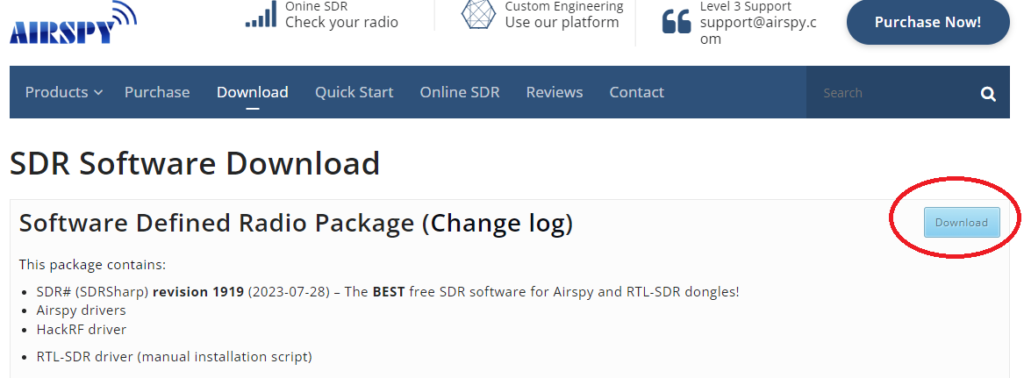Open Online SDR in navigation bar

coord(460,93)
